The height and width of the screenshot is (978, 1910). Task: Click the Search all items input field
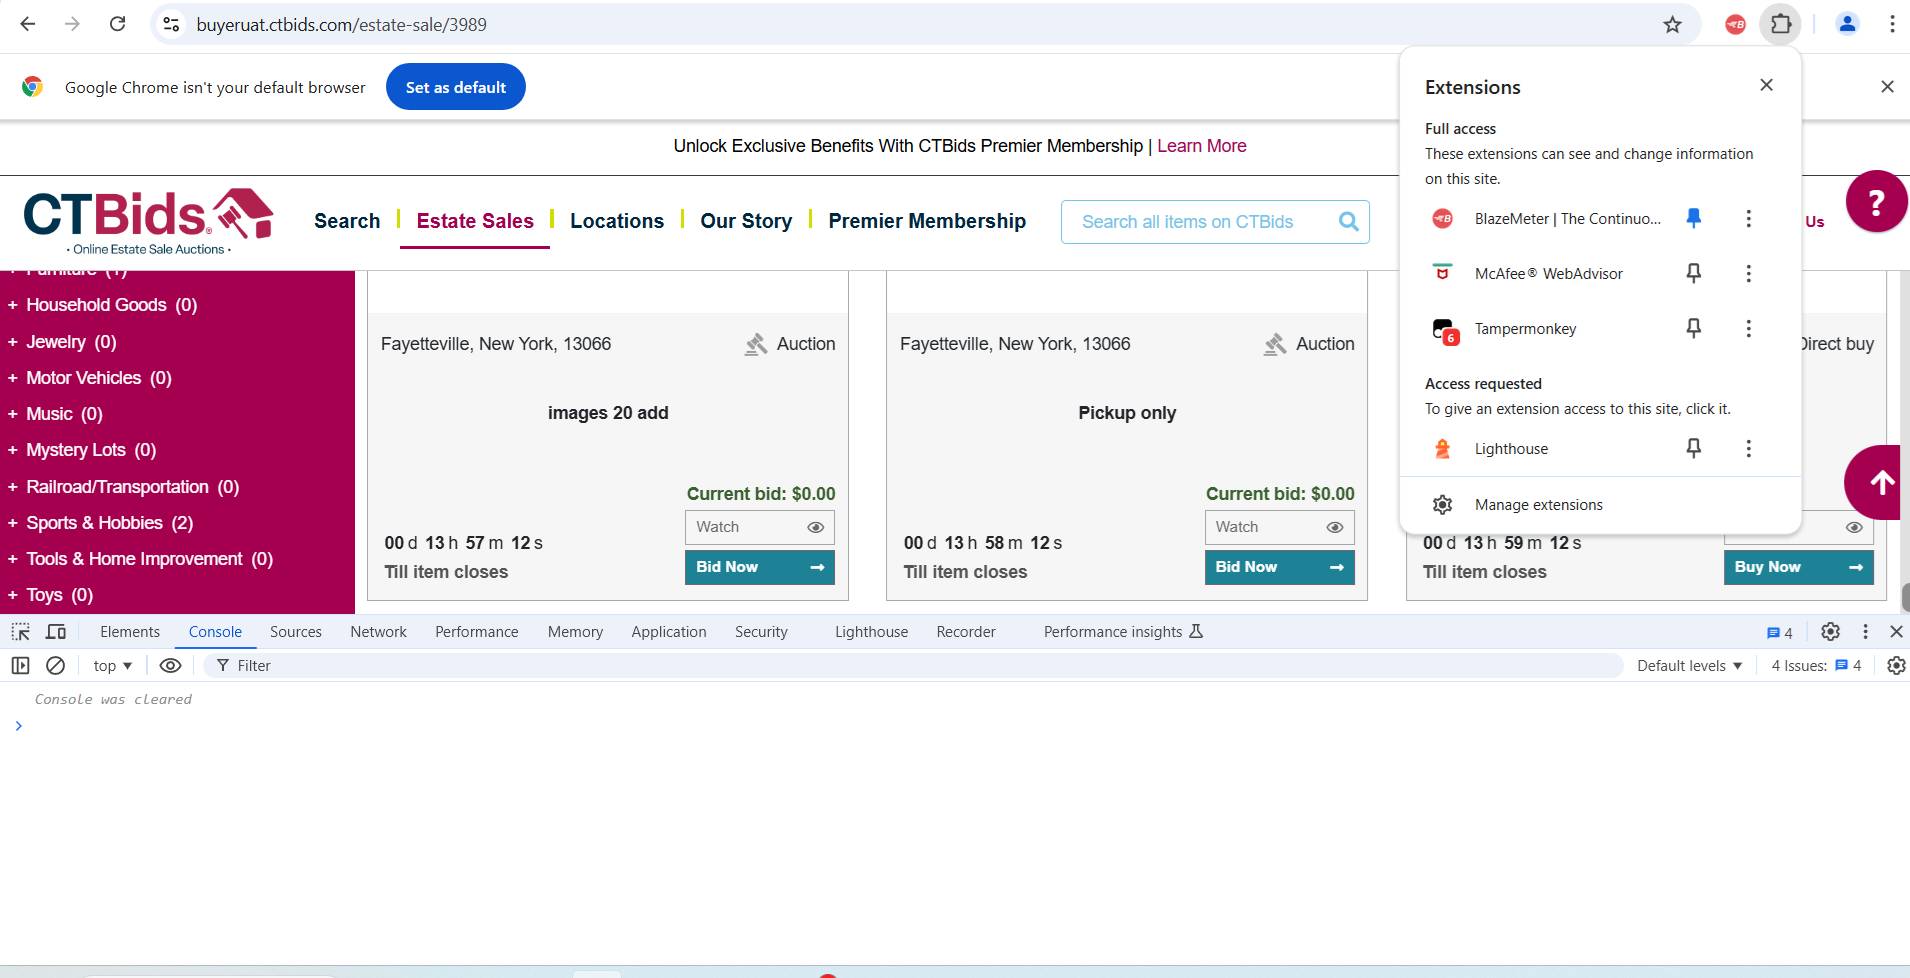point(1200,222)
